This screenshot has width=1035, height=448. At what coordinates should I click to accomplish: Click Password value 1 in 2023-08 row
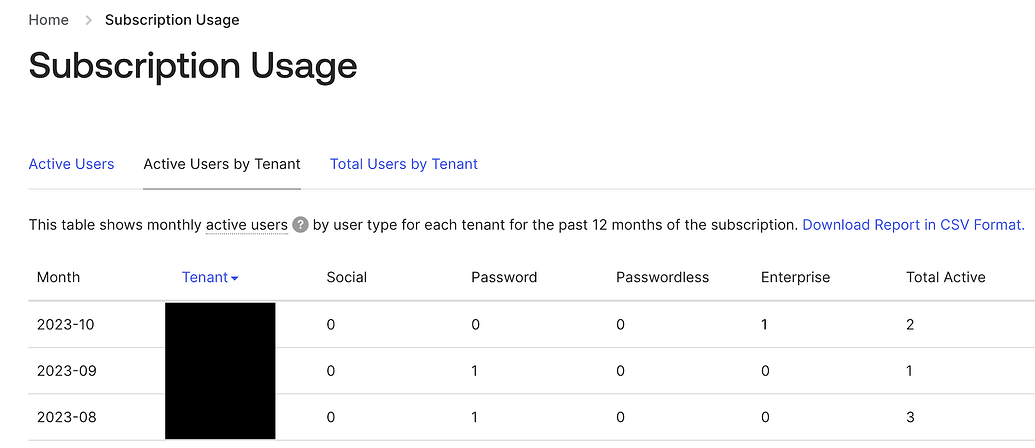pyautogui.click(x=475, y=417)
